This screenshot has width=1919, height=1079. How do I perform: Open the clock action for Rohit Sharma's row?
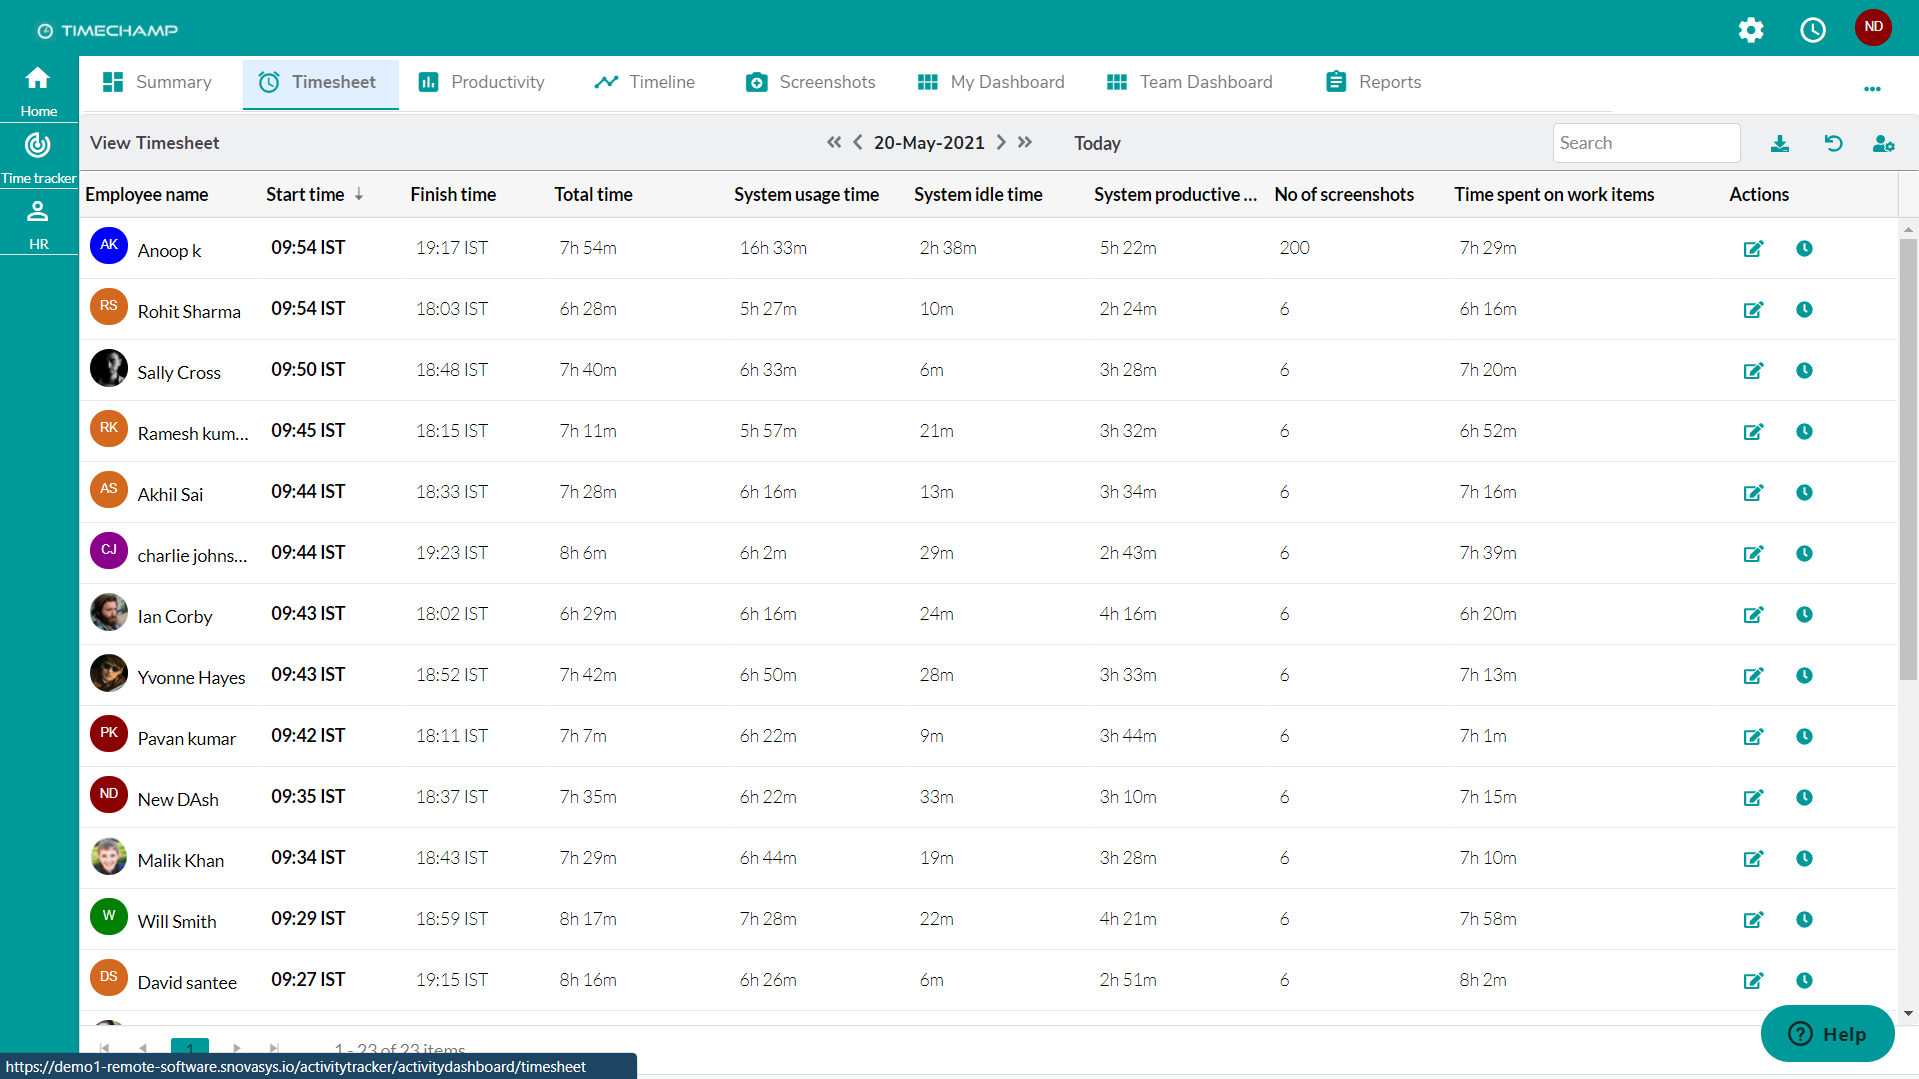point(1804,310)
